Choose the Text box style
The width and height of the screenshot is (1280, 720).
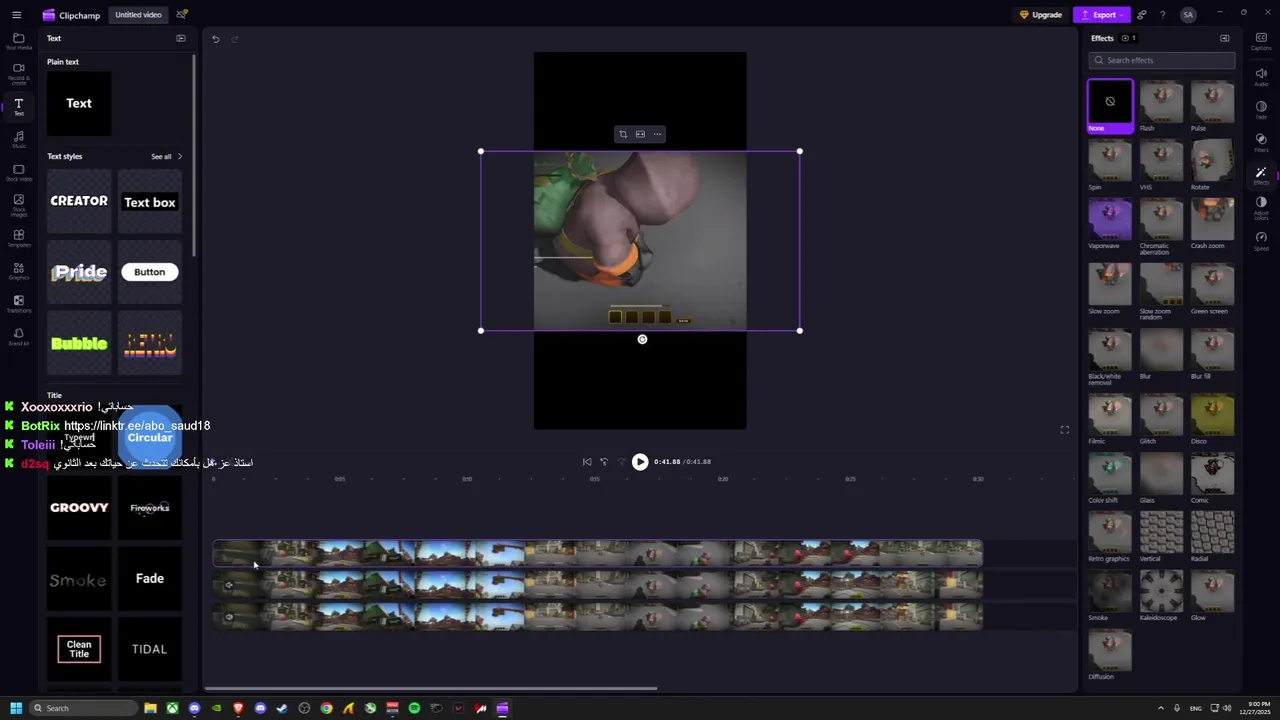pos(150,202)
